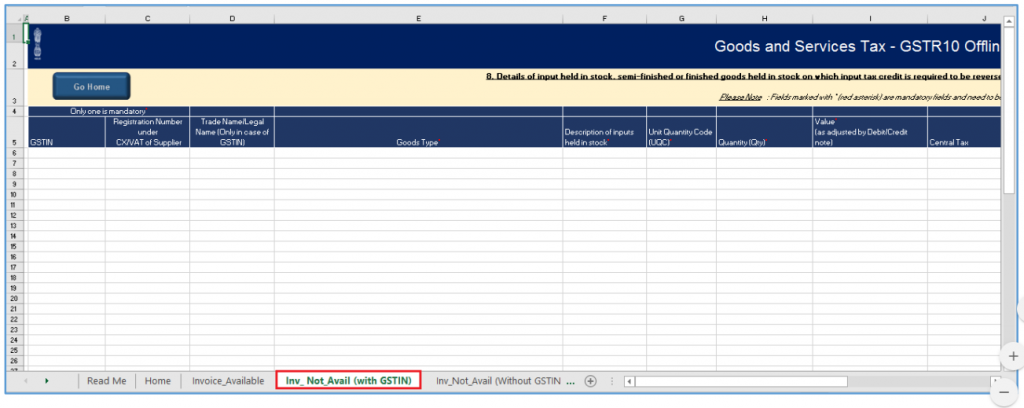Add a new sheet with plus icon
Viewport: 1024px width, 408px height.
(x=590, y=381)
